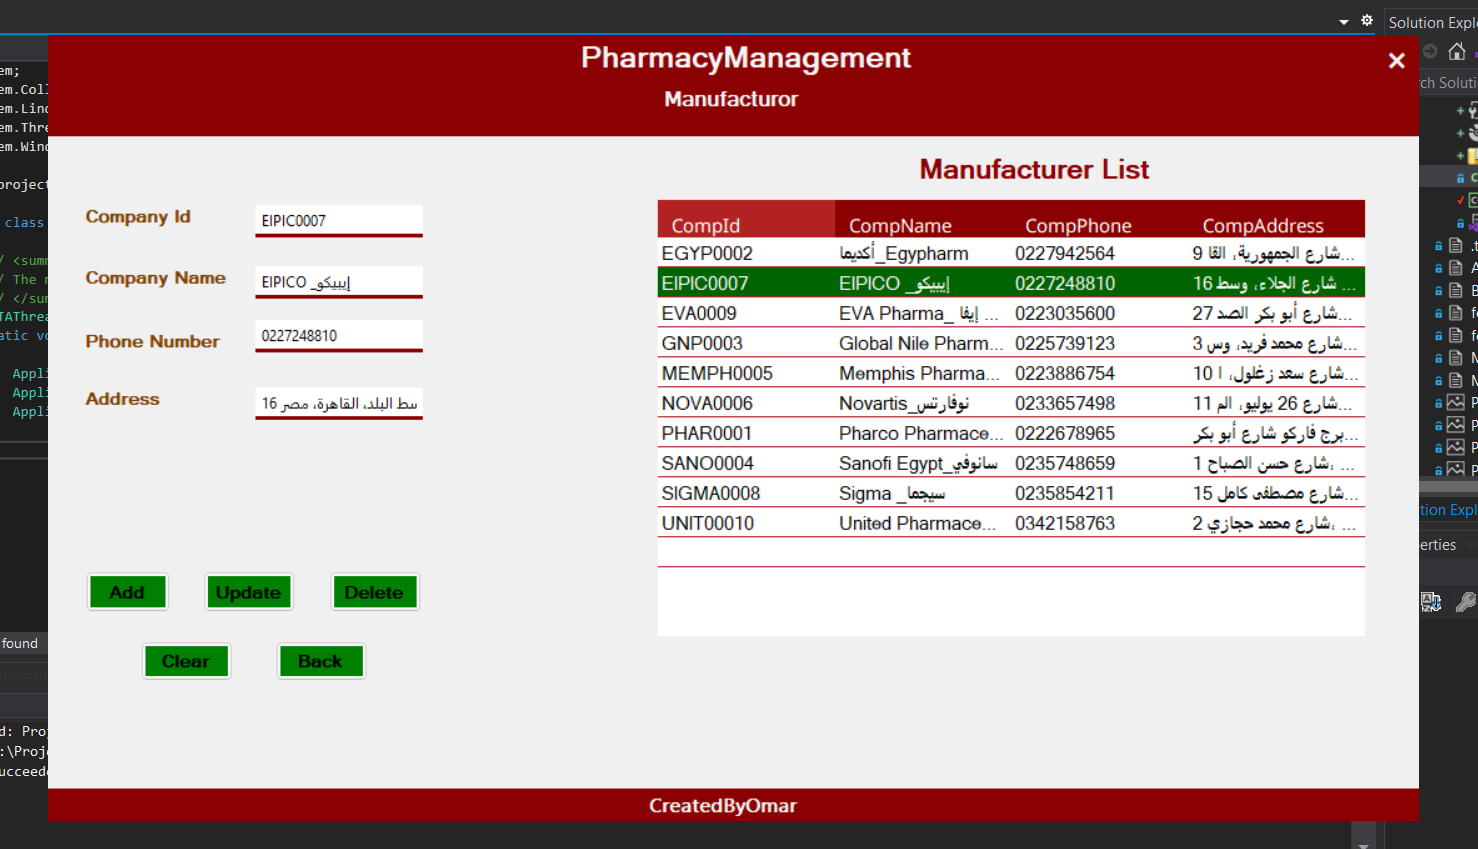This screenshot has height=849, width=1478.
Task: Select the SIGMA0008 row in Manufacturer List
Action: point(1010,493)
